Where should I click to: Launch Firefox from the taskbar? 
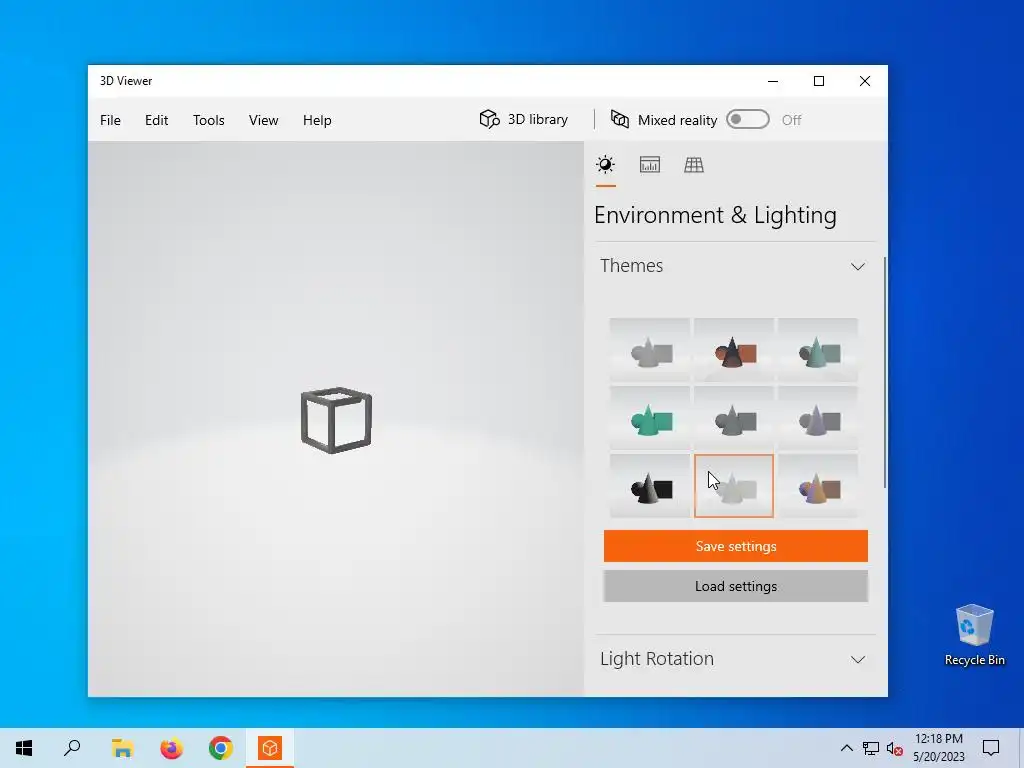click(172, 748)
